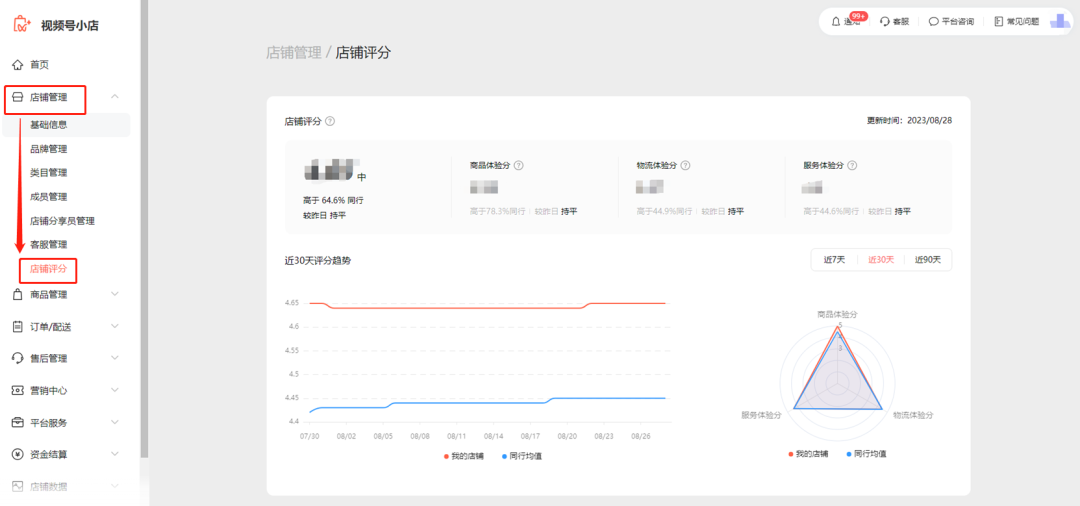Expand the 营销中心 chevron

coord(115,390)
